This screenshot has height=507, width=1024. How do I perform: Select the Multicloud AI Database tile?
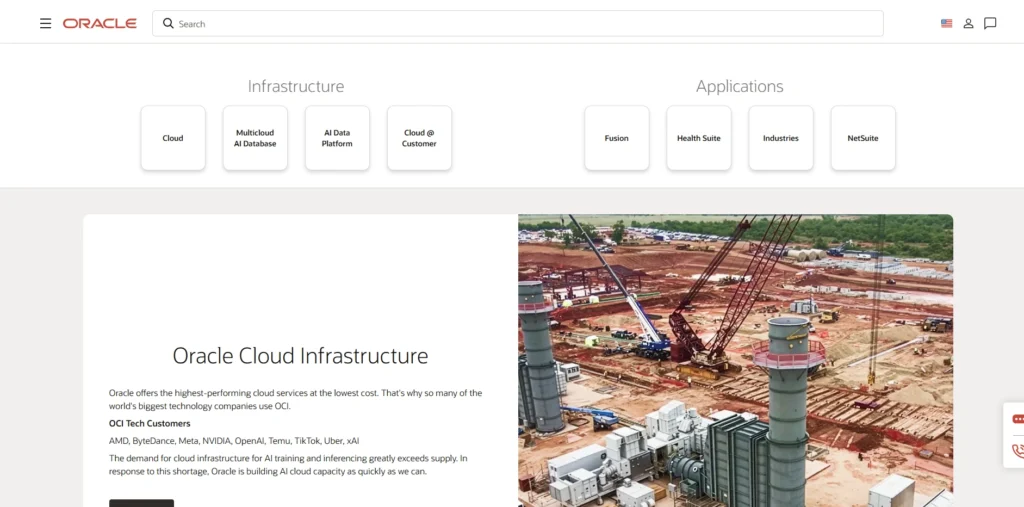(255, 138)
